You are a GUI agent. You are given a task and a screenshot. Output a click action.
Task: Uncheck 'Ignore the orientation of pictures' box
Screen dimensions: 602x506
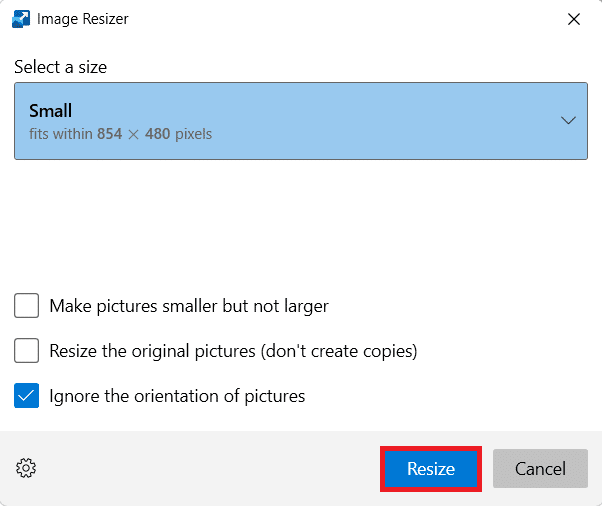tap(27, 396)
